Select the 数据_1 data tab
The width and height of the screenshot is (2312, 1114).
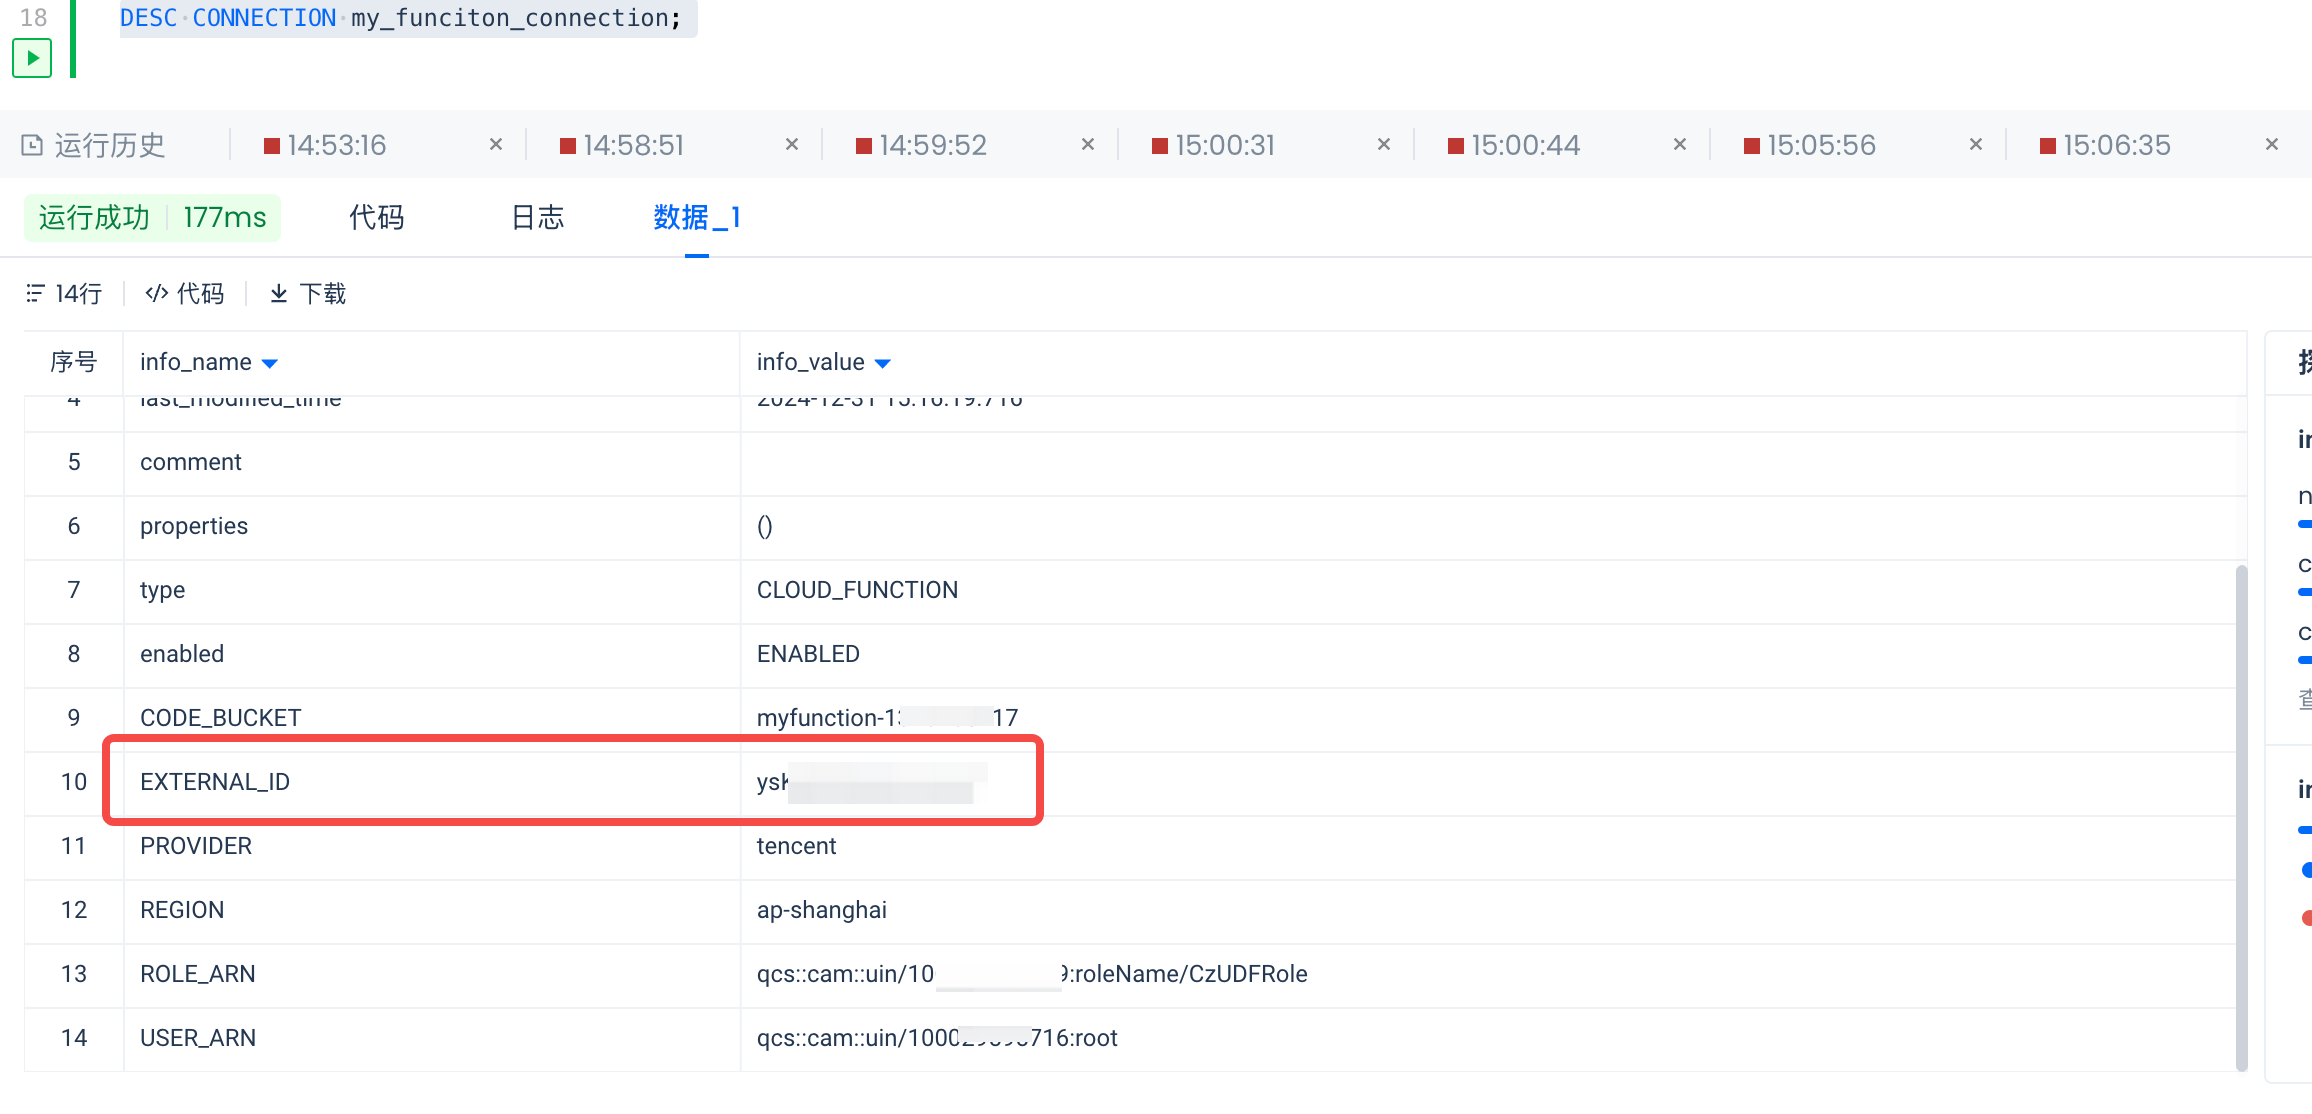696,217
